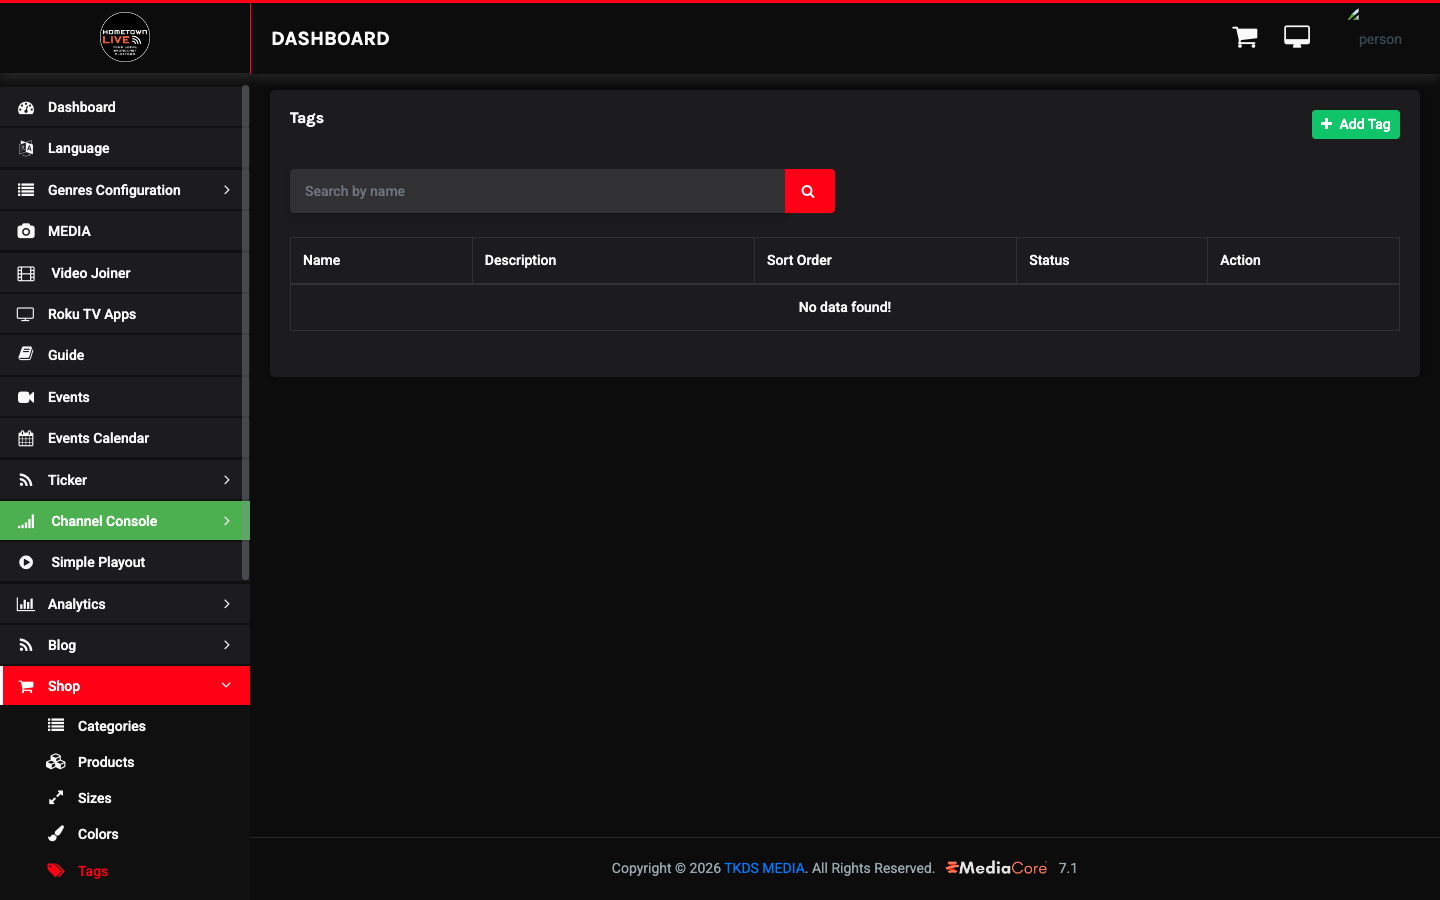Click the Products cubes icon

(56, 761)
